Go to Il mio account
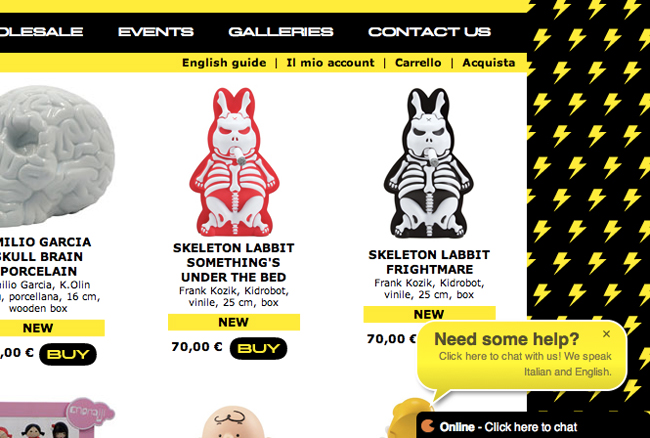The height and width of the screenshot is (438, 650). point(330,63)
